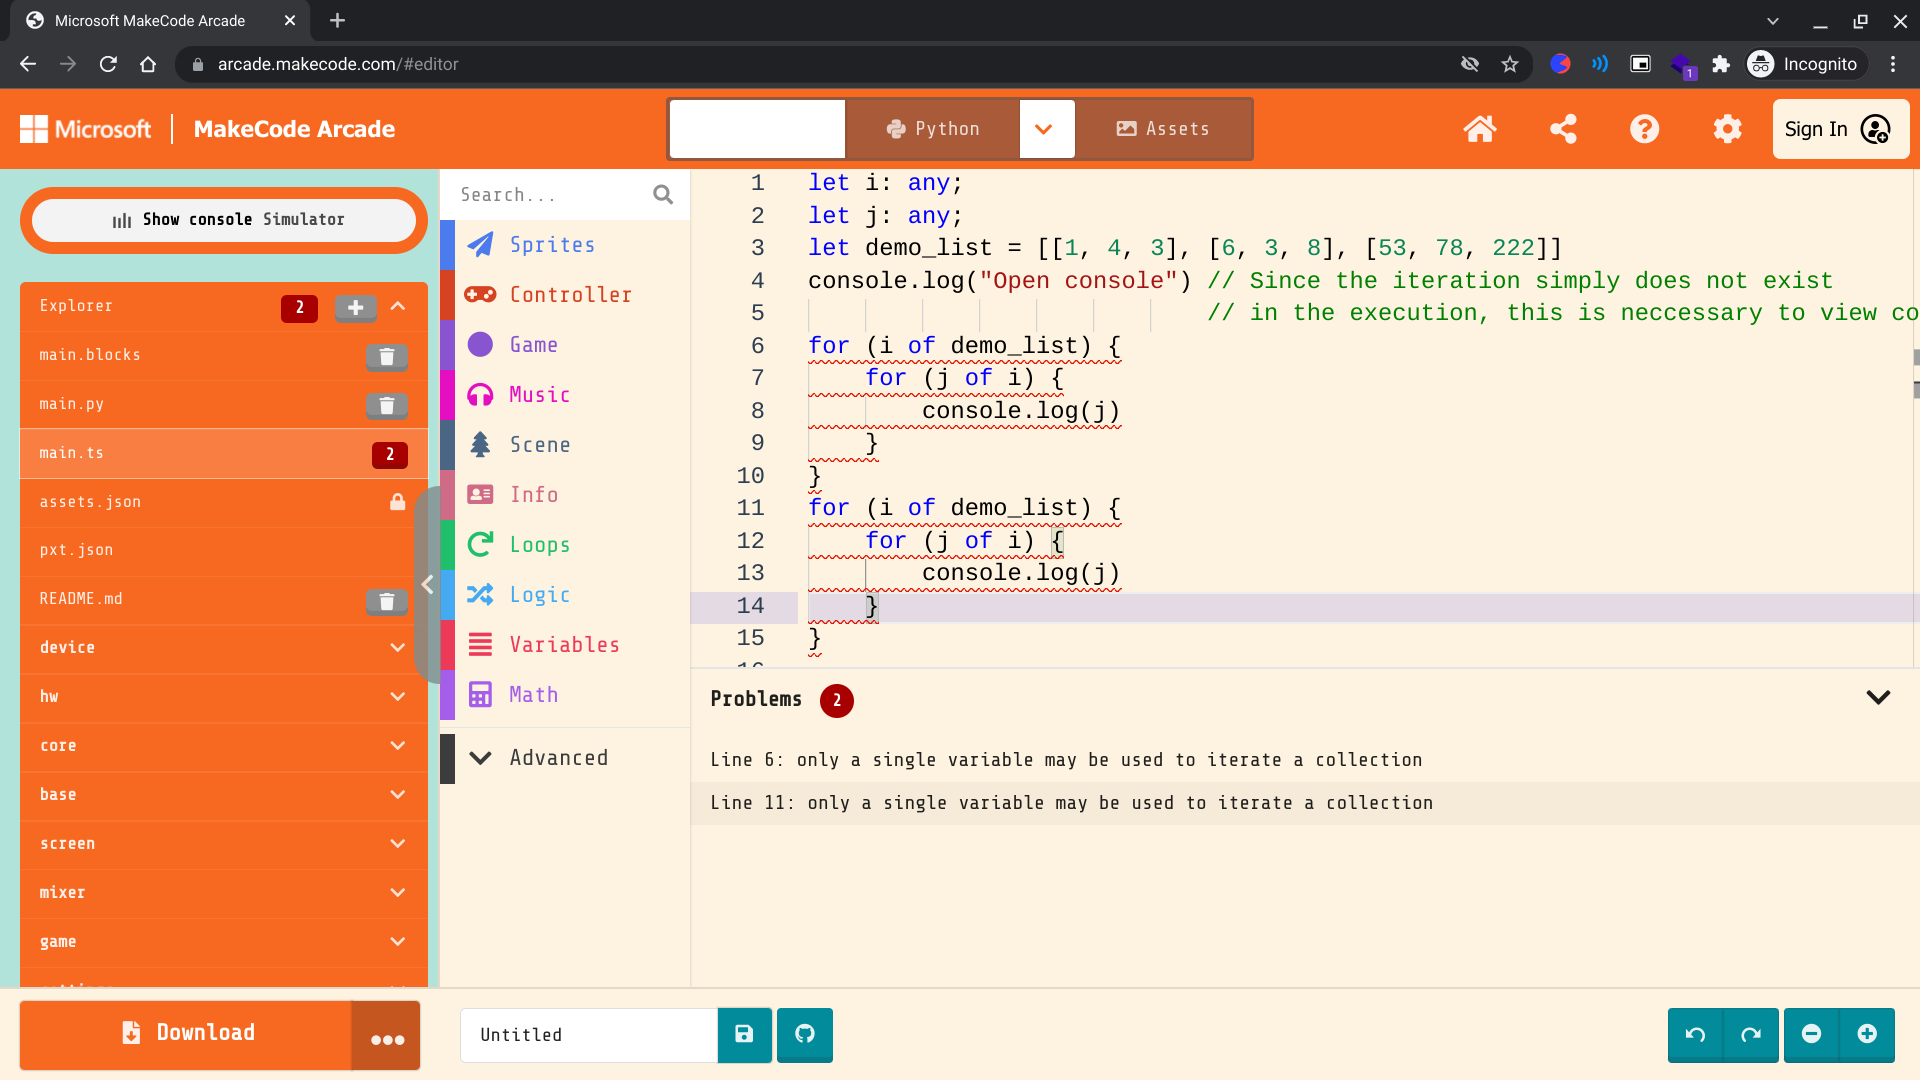Screen dimensions: 1920x1080
Task: Click the undo arrow button
Action: [1695, 1034]
